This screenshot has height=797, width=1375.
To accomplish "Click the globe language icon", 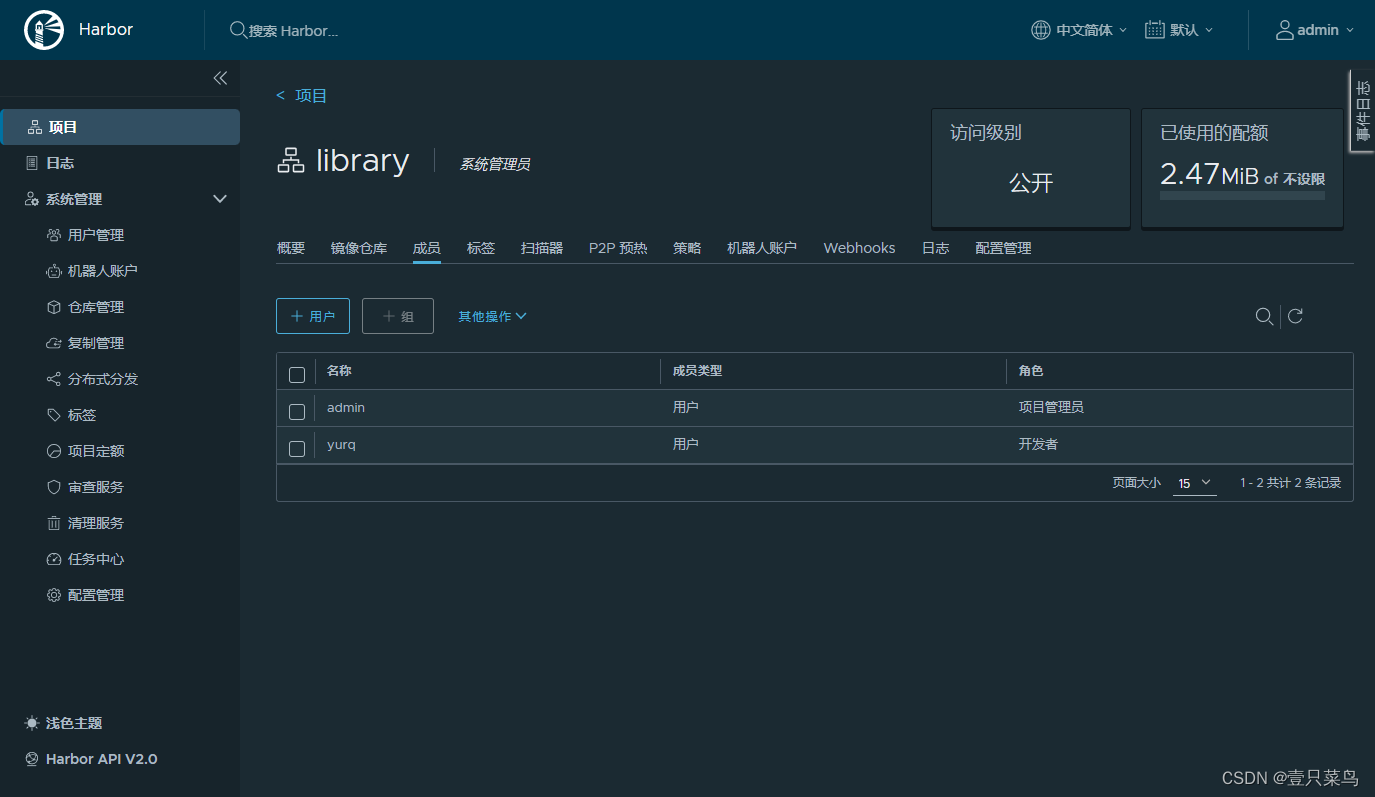I will pos(1041,30).
